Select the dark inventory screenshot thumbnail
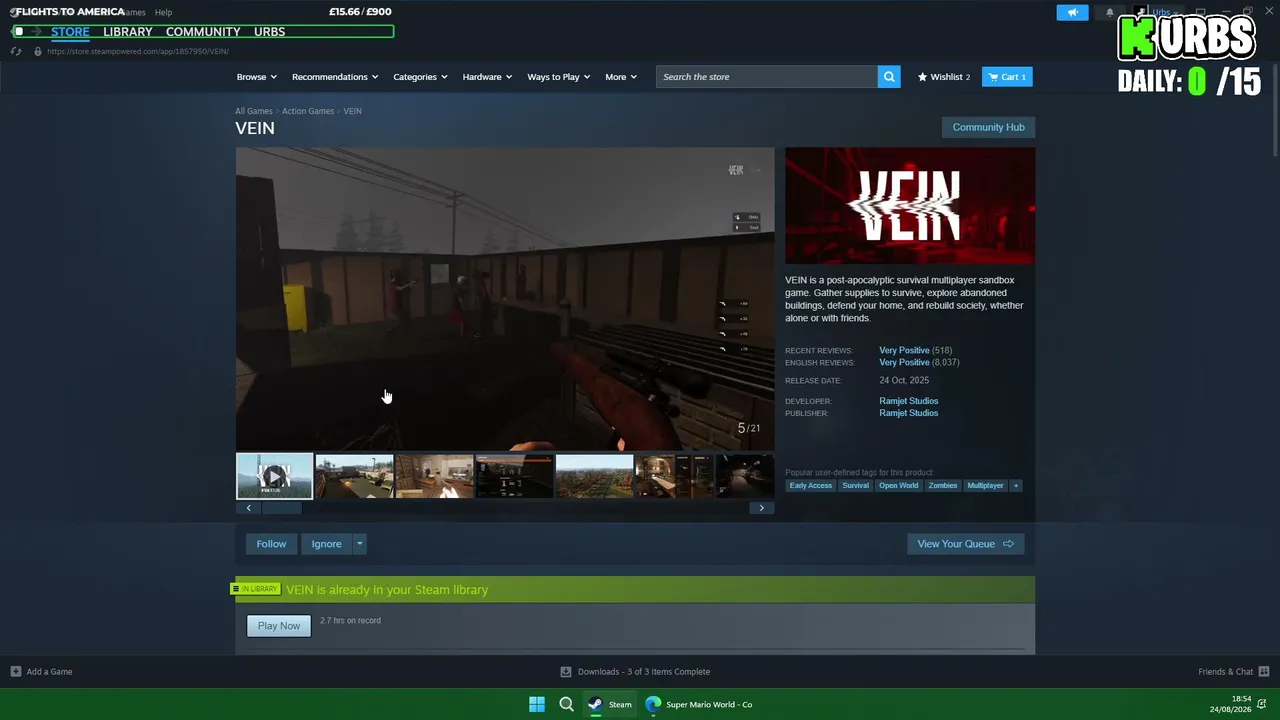Screen dimensions: 1280x720 coord(514,476)
